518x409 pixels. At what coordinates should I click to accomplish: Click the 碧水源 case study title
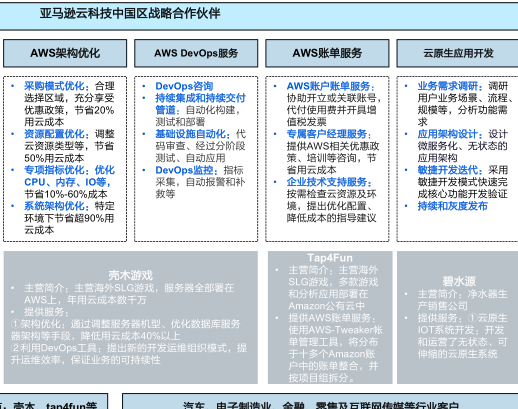point(459,281)
